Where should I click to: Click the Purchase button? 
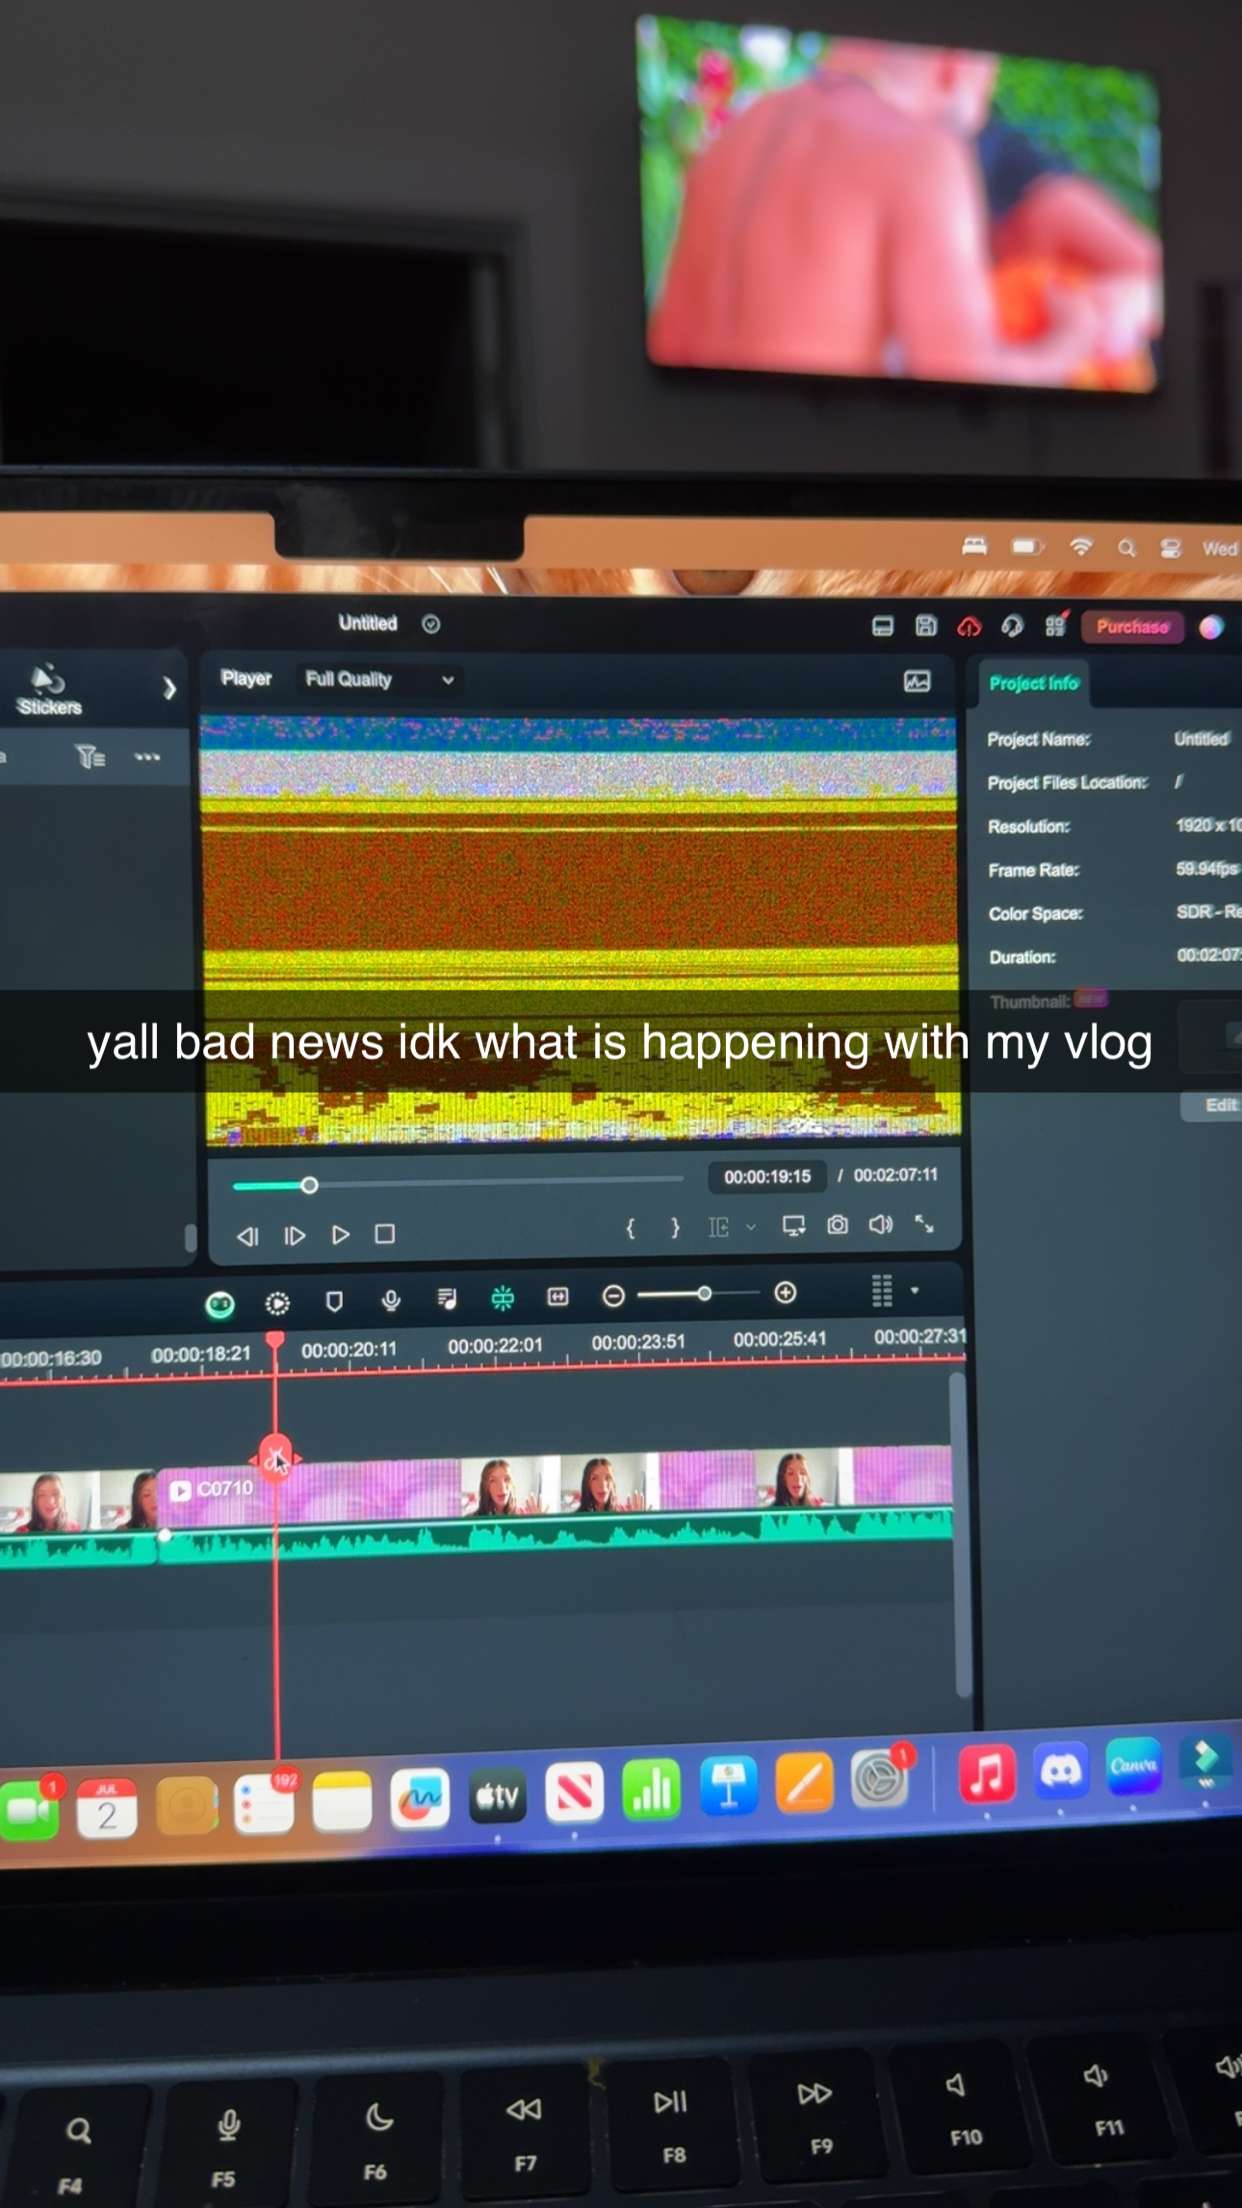[1132, 627]
